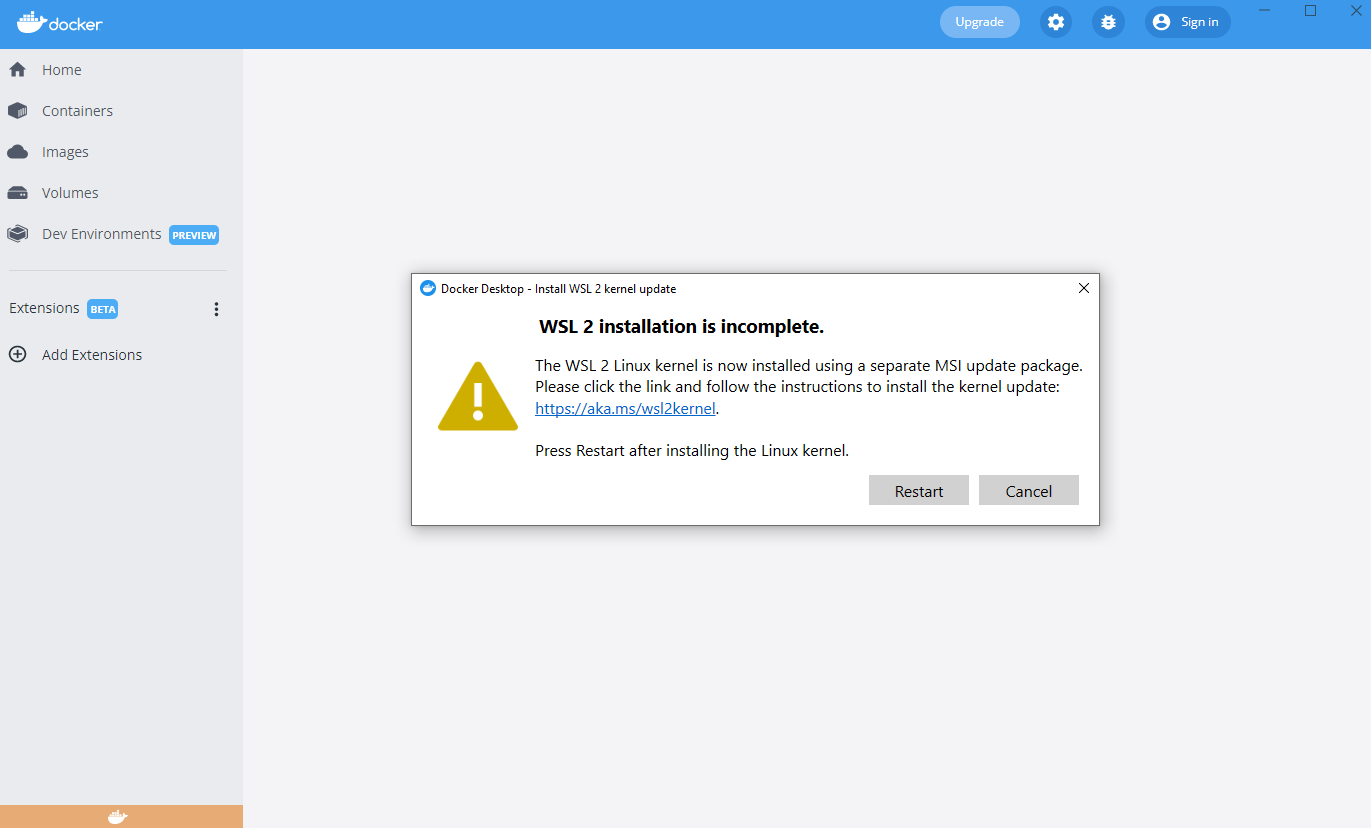Click the Upgrade button
The height and width of the screenshot is (828, 1371).
tap(980, 22)
